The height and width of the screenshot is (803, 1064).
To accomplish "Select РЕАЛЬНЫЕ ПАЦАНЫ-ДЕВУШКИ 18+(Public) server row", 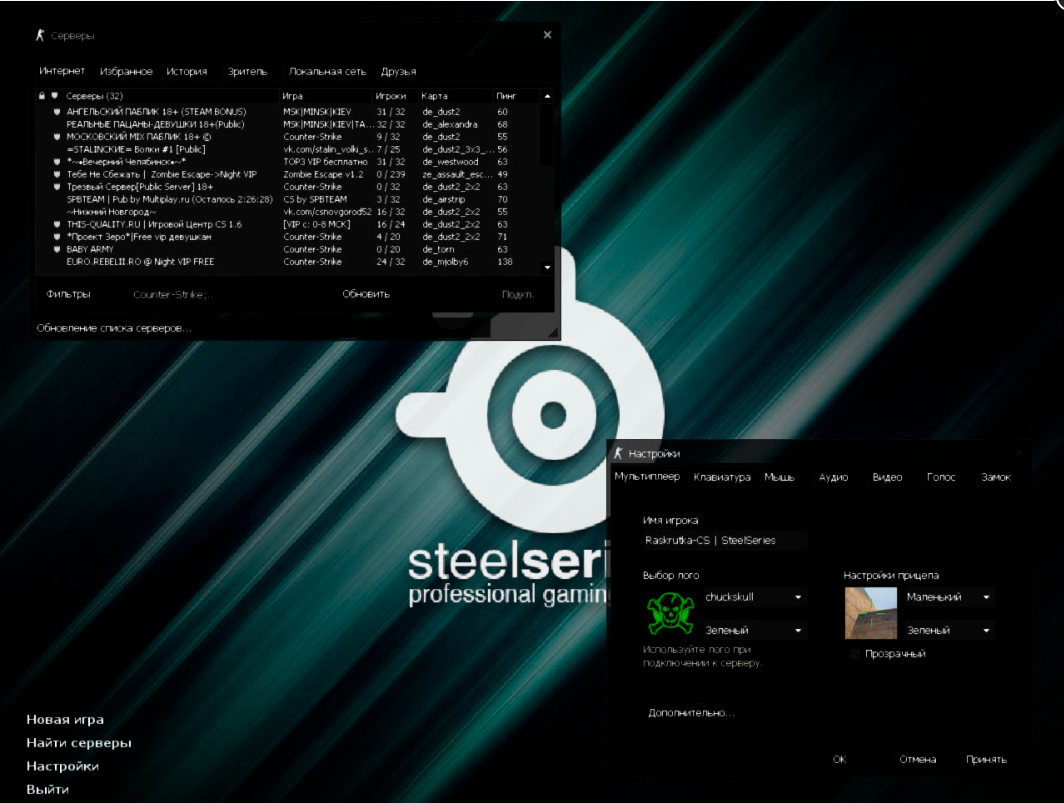I will pos(289,124).
